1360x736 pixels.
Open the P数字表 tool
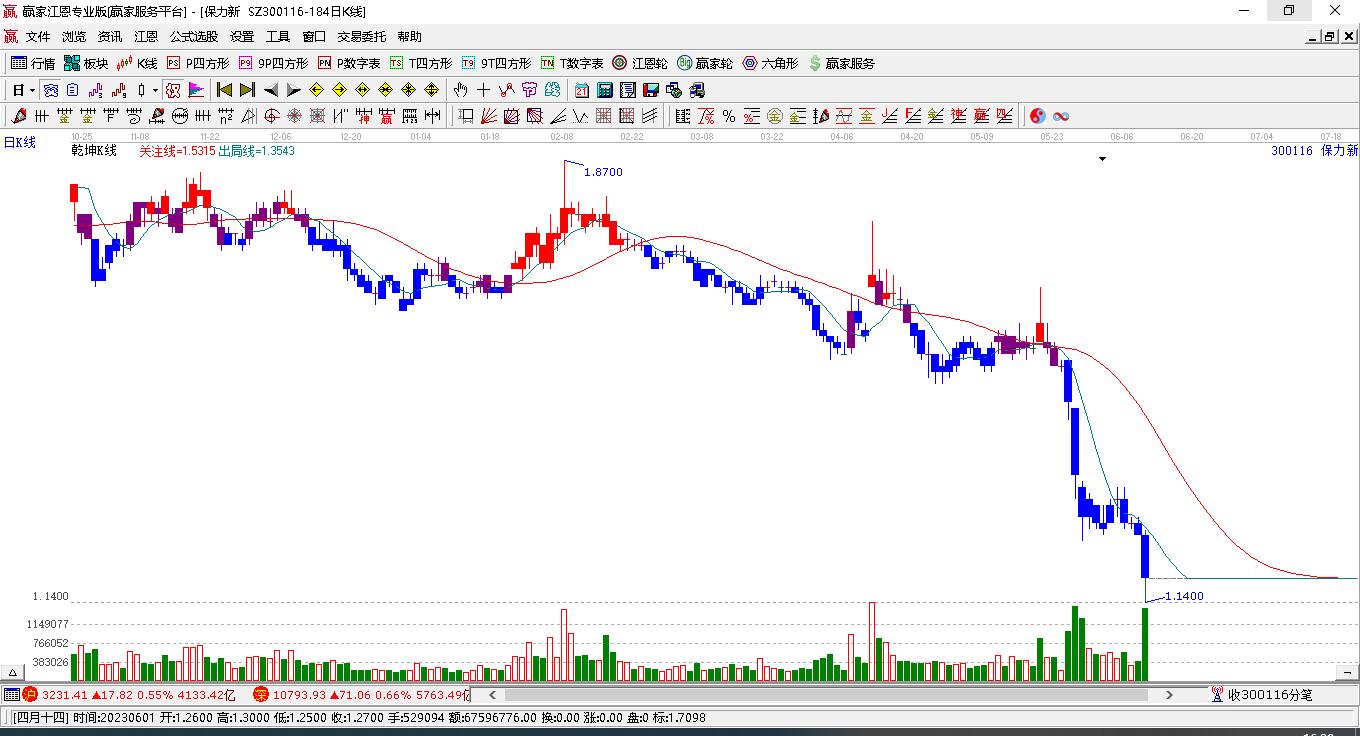coord(349,63)
